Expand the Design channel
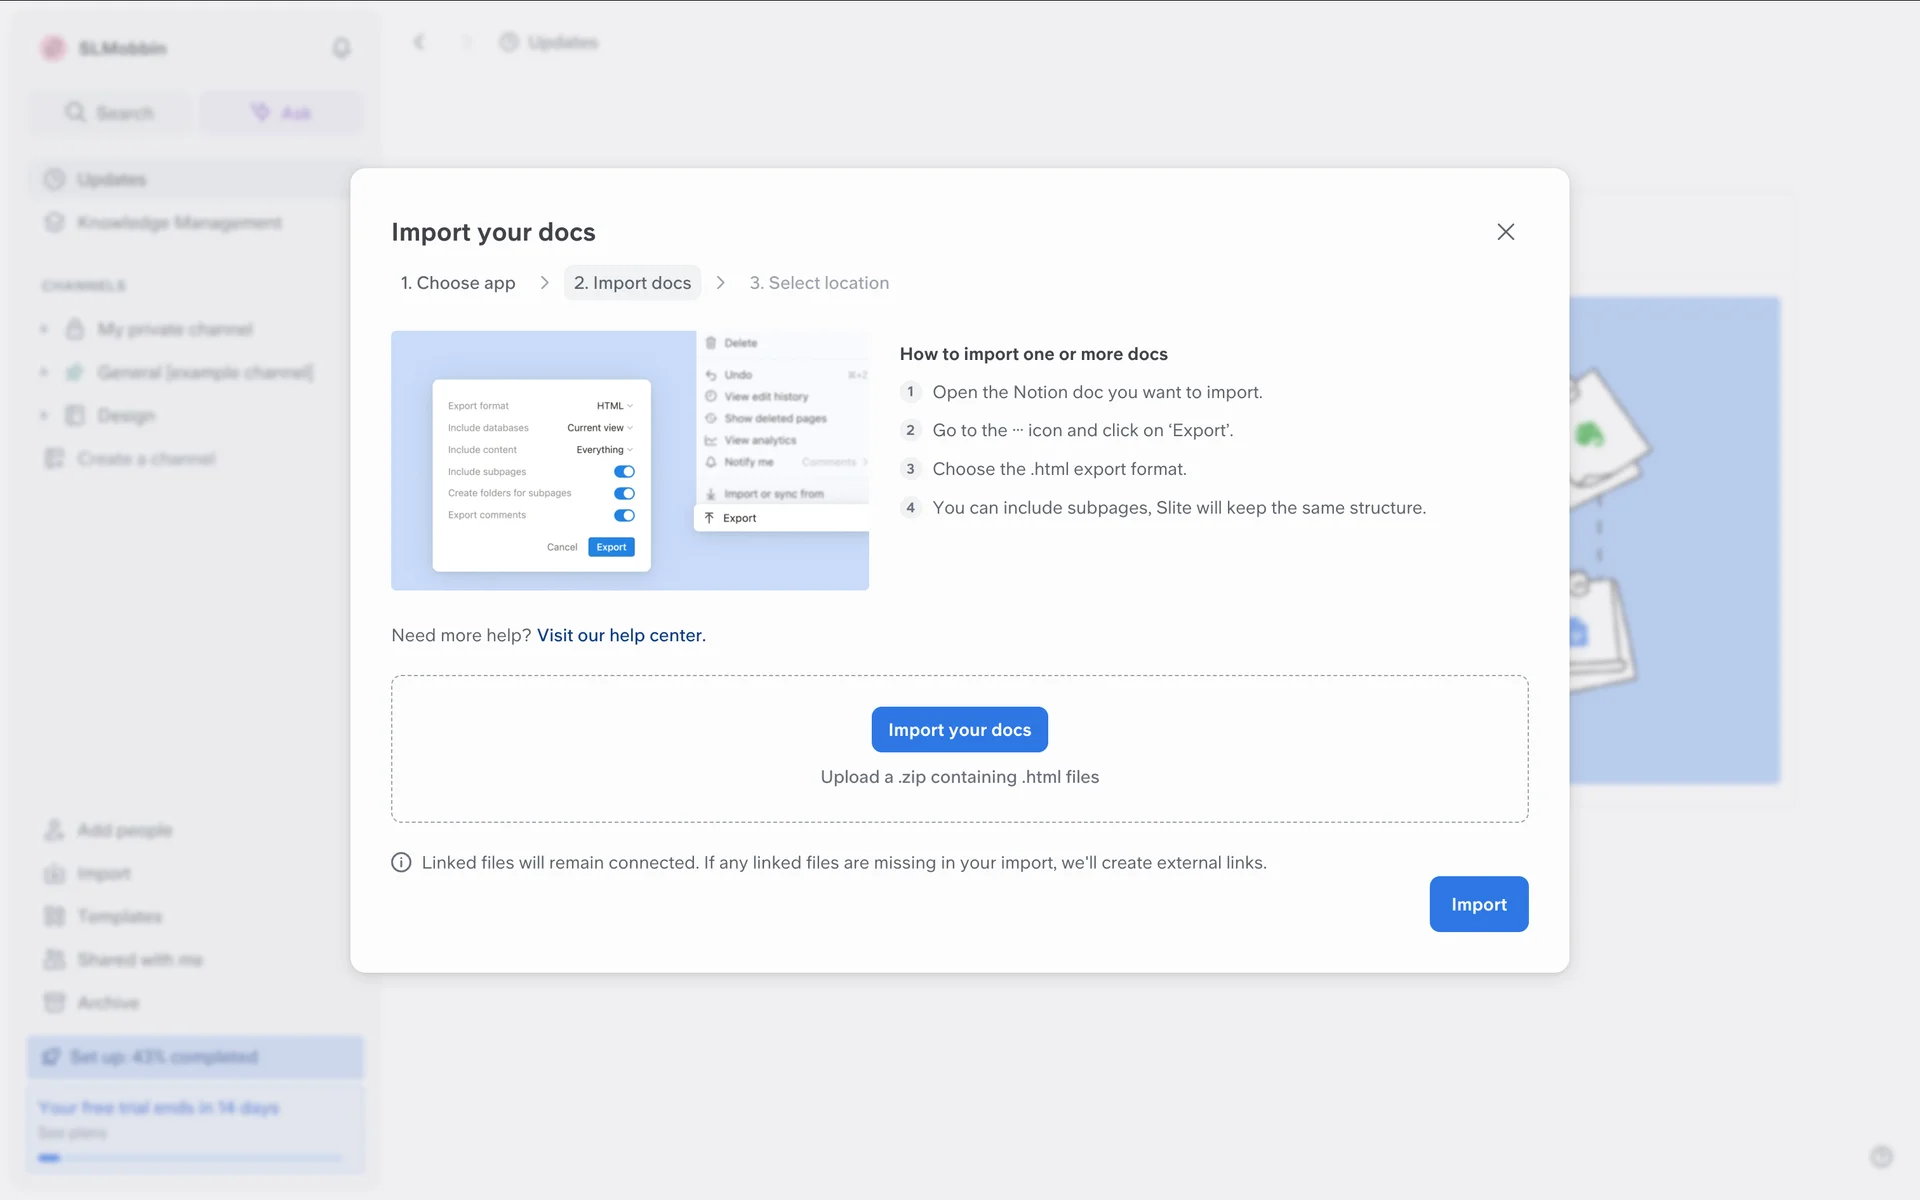1920x1200 pixels. pos(44,415)
